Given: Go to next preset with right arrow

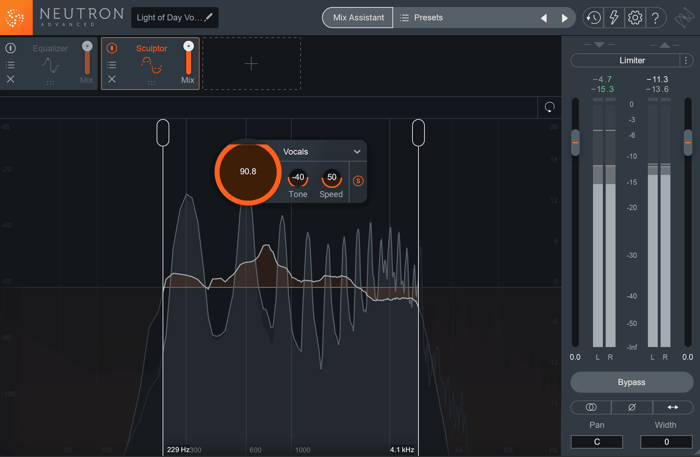Looking at the screenshot, I should point(564,18).
